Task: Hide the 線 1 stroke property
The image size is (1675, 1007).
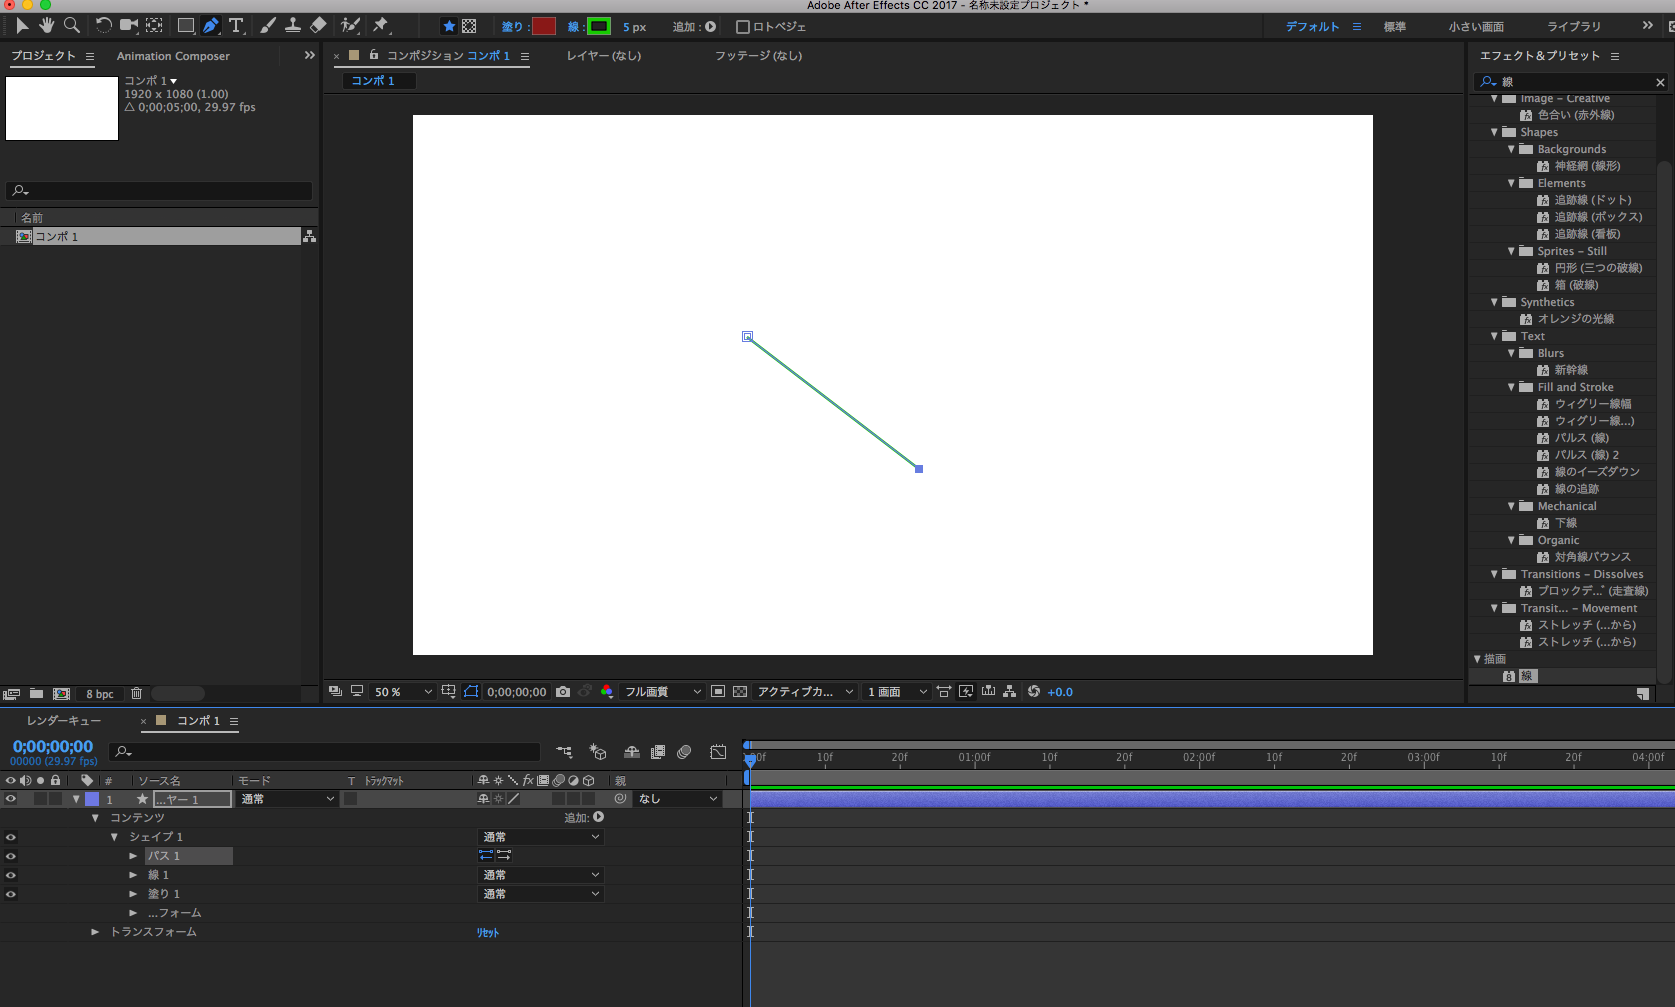Action: click(x=11, y=875)
